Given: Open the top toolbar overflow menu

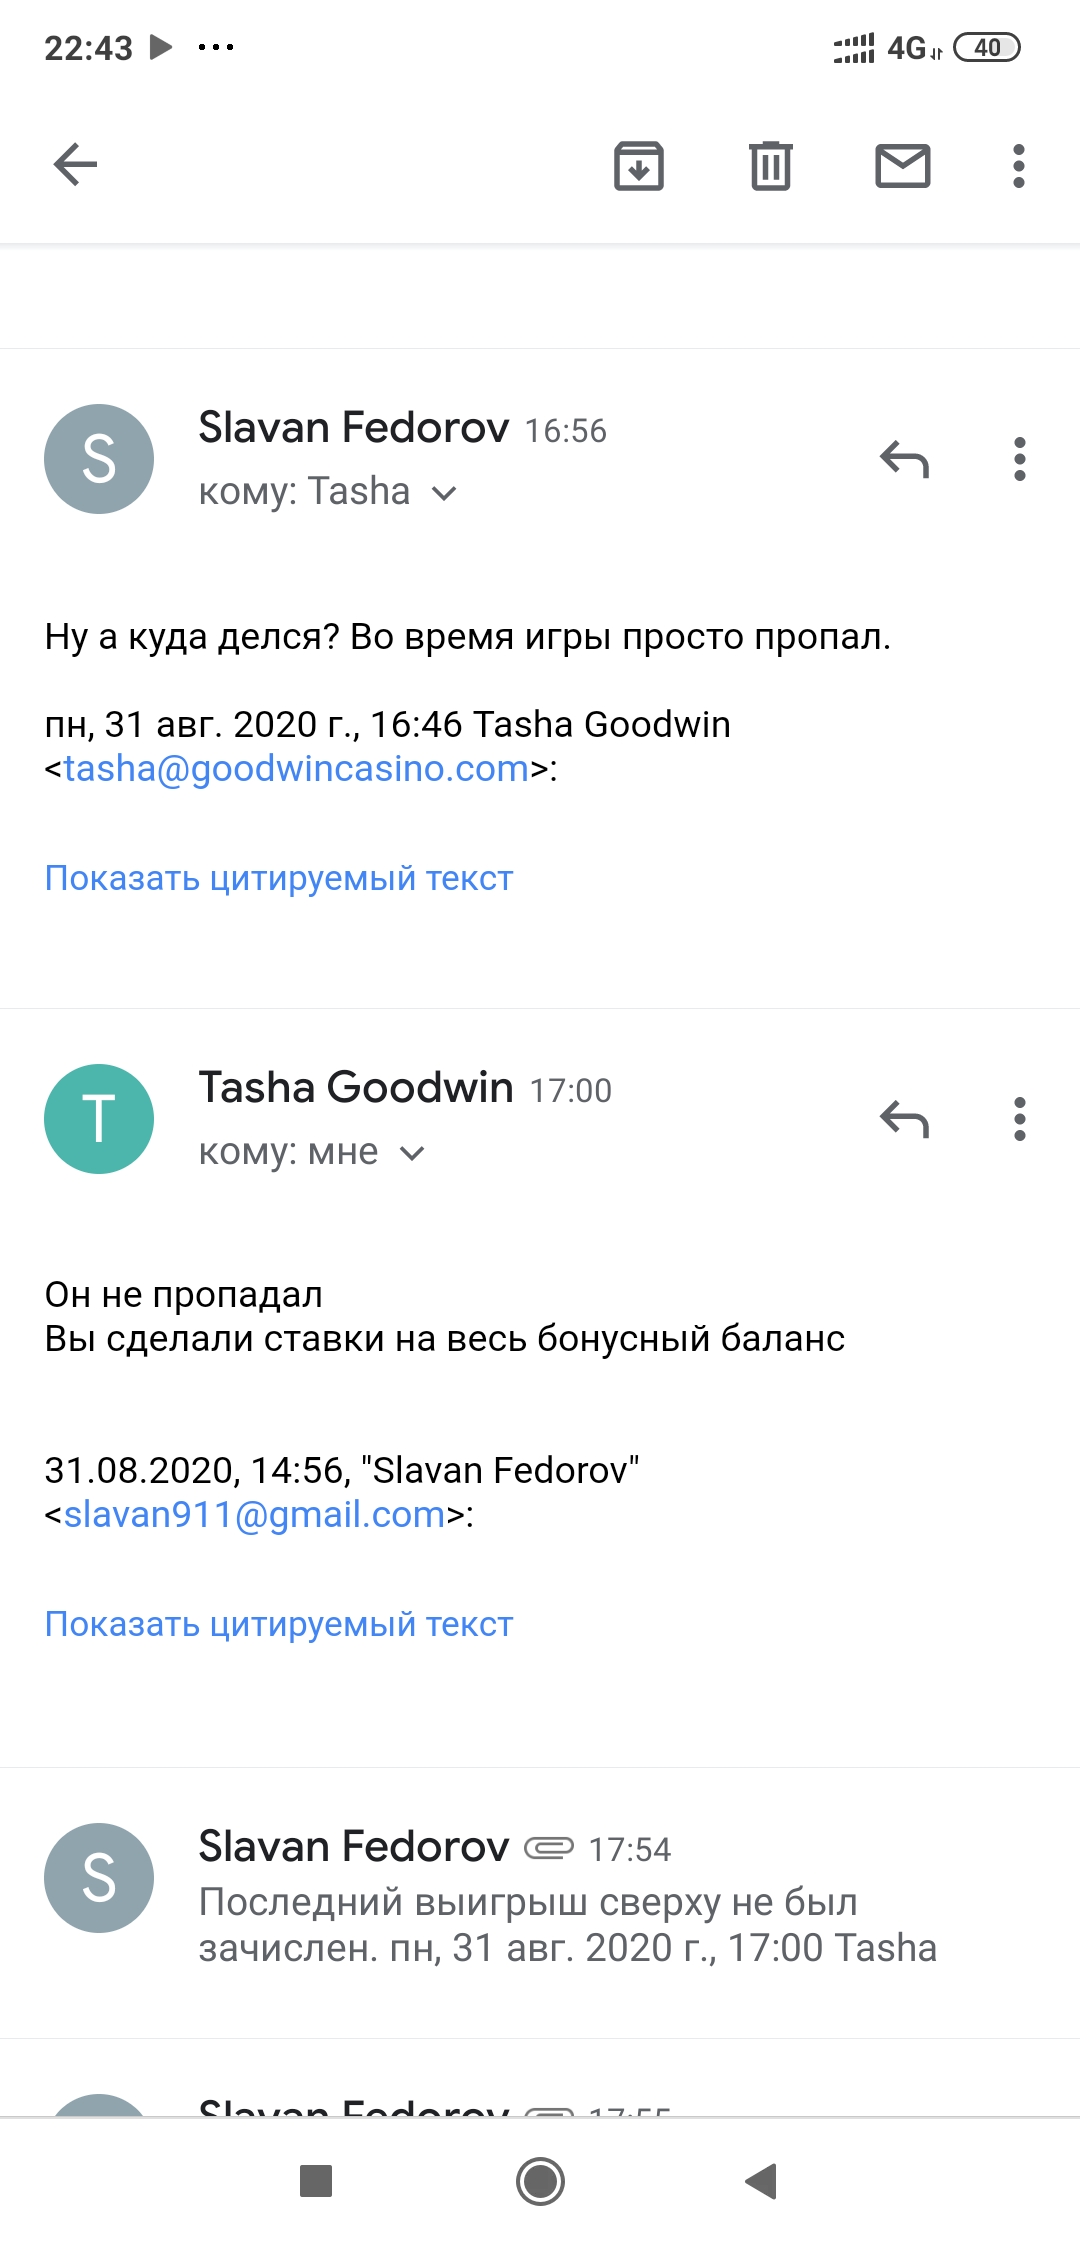Looking at the screenshot, I should (x=1019, y=166).
